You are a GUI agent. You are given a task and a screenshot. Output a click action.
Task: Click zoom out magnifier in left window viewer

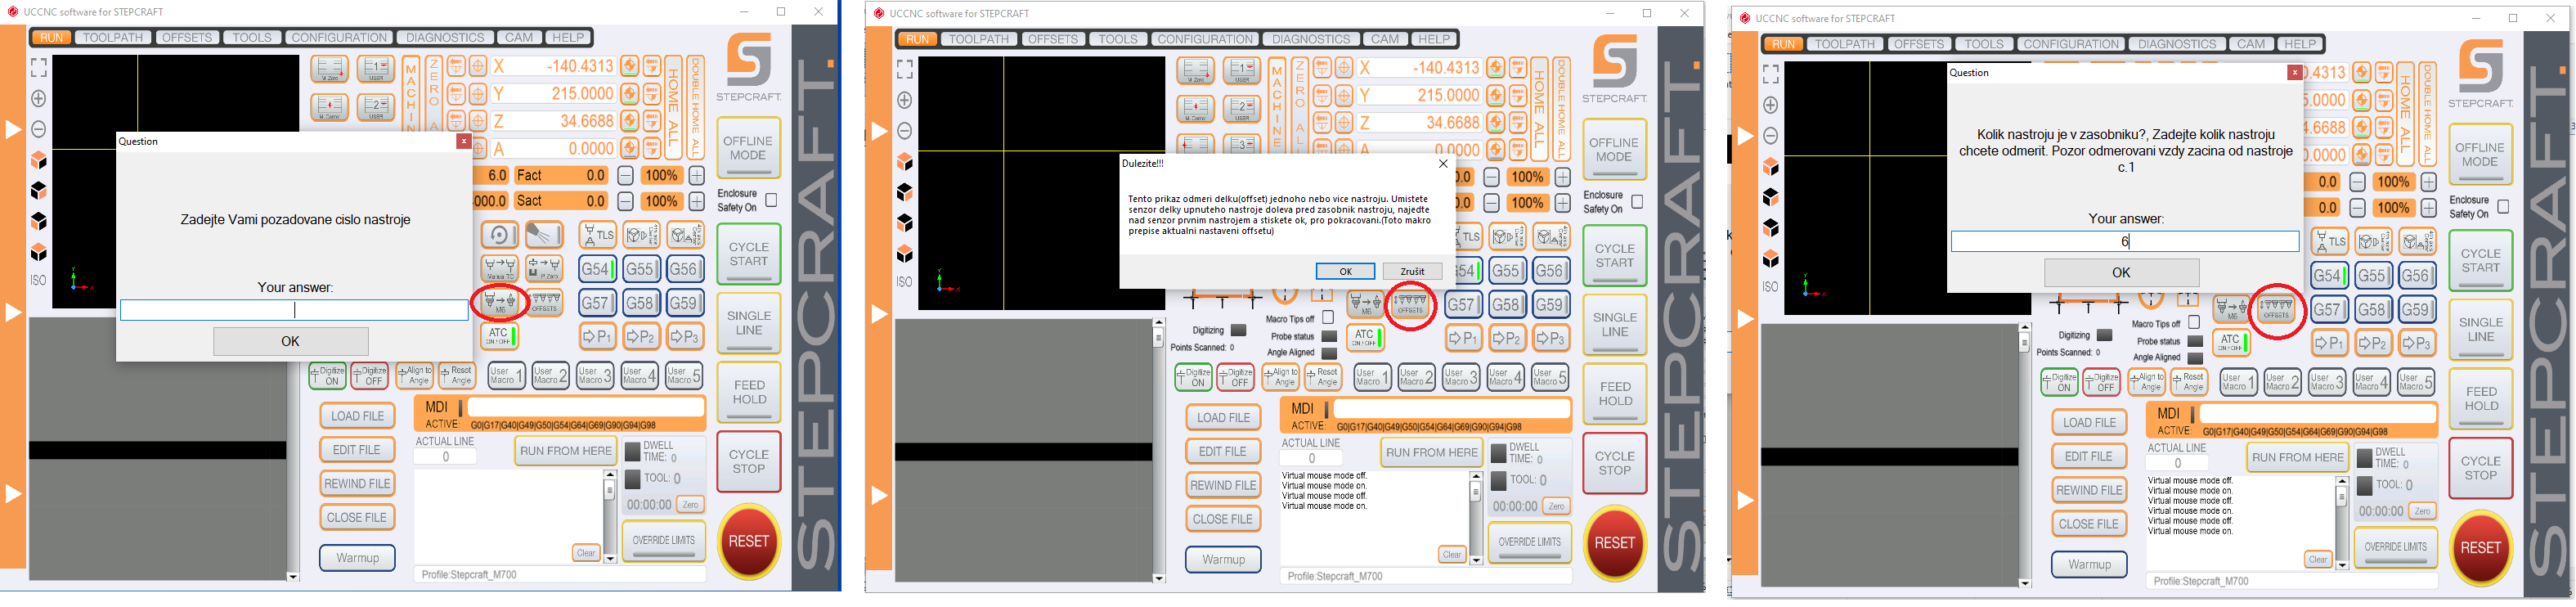tap(39, 129)
